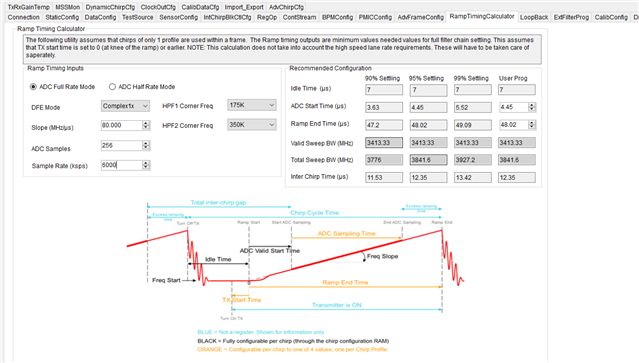639x363 pixels.
Task: Open the DFE Mode dropdown
Action: 125,106
